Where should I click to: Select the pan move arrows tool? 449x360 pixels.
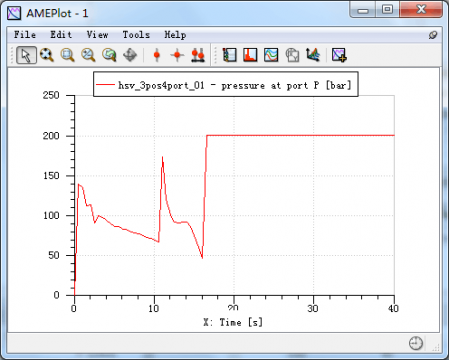130,55
